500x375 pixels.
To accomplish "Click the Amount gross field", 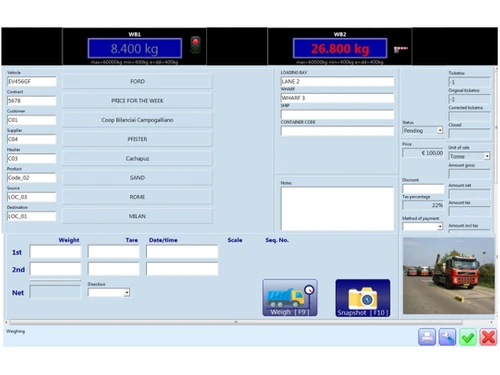I will (x=469, y=174).
